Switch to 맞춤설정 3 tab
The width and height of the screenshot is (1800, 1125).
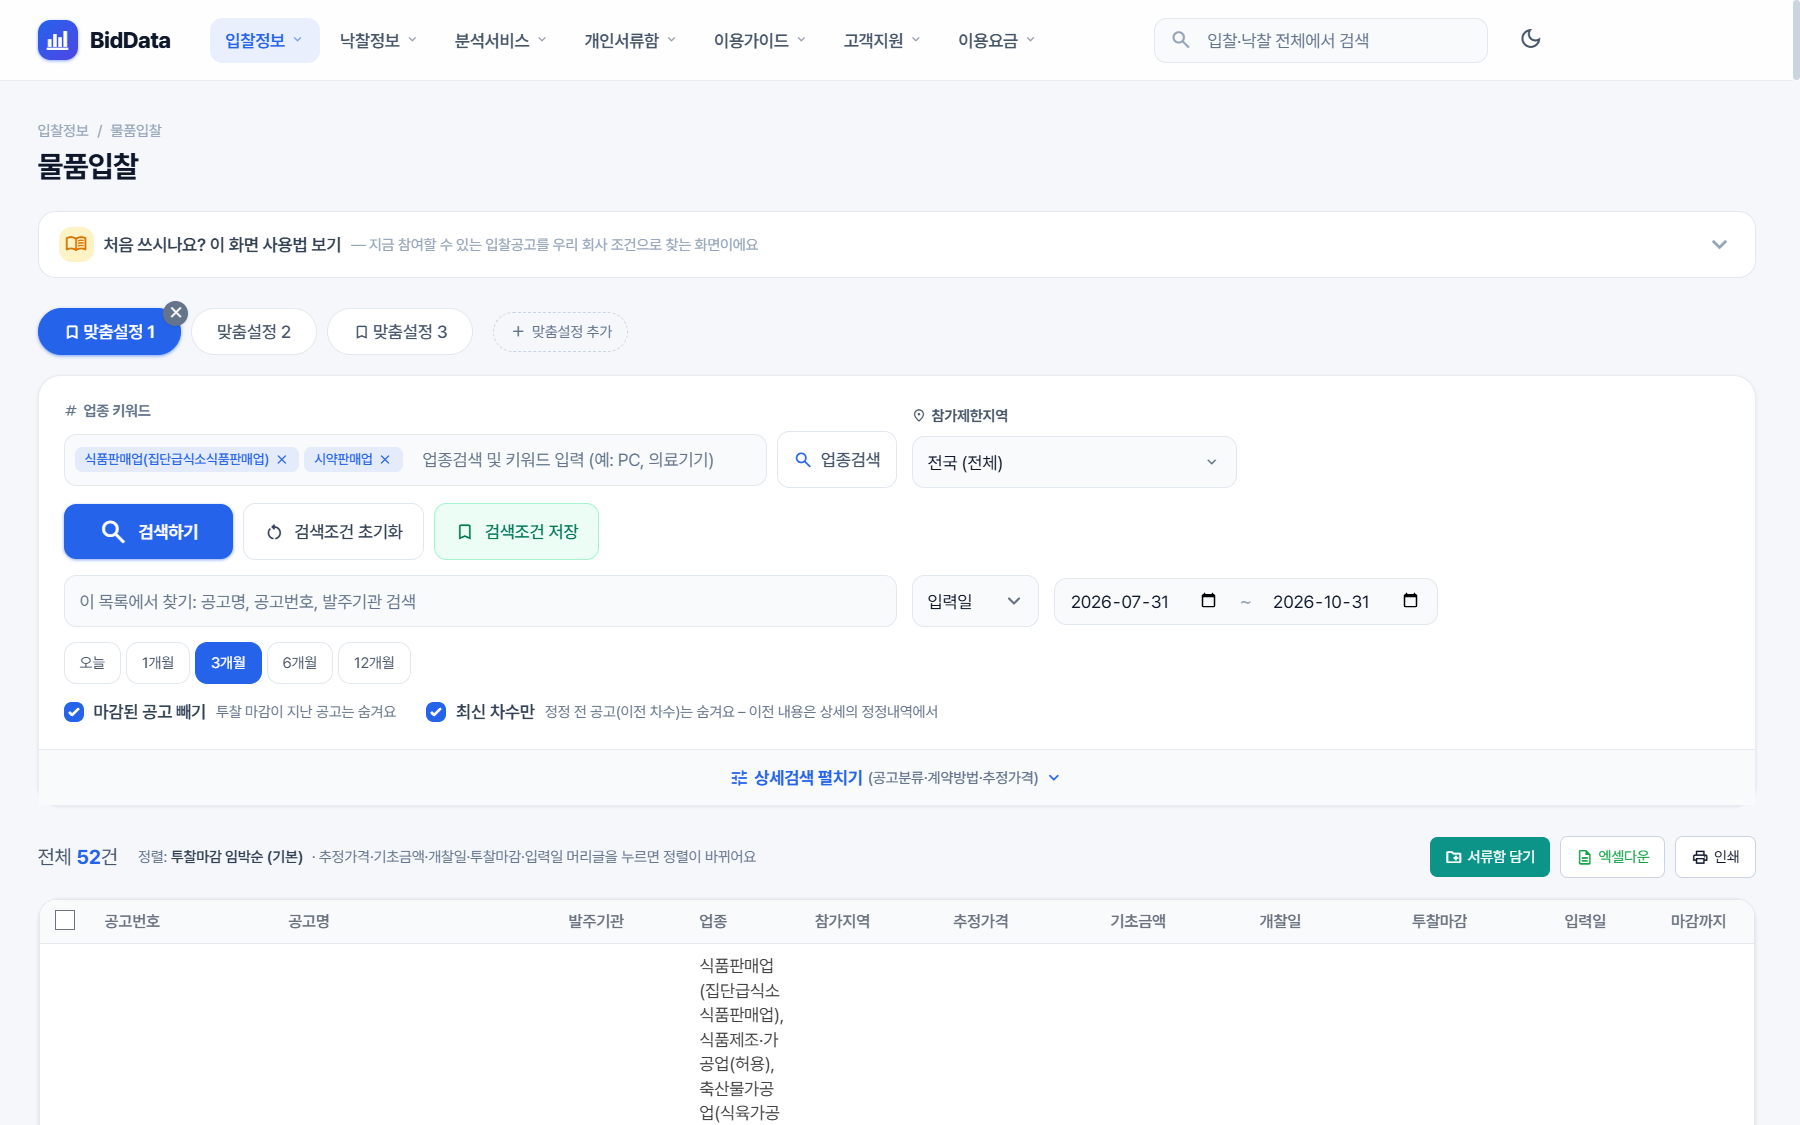tap(400, 332)
